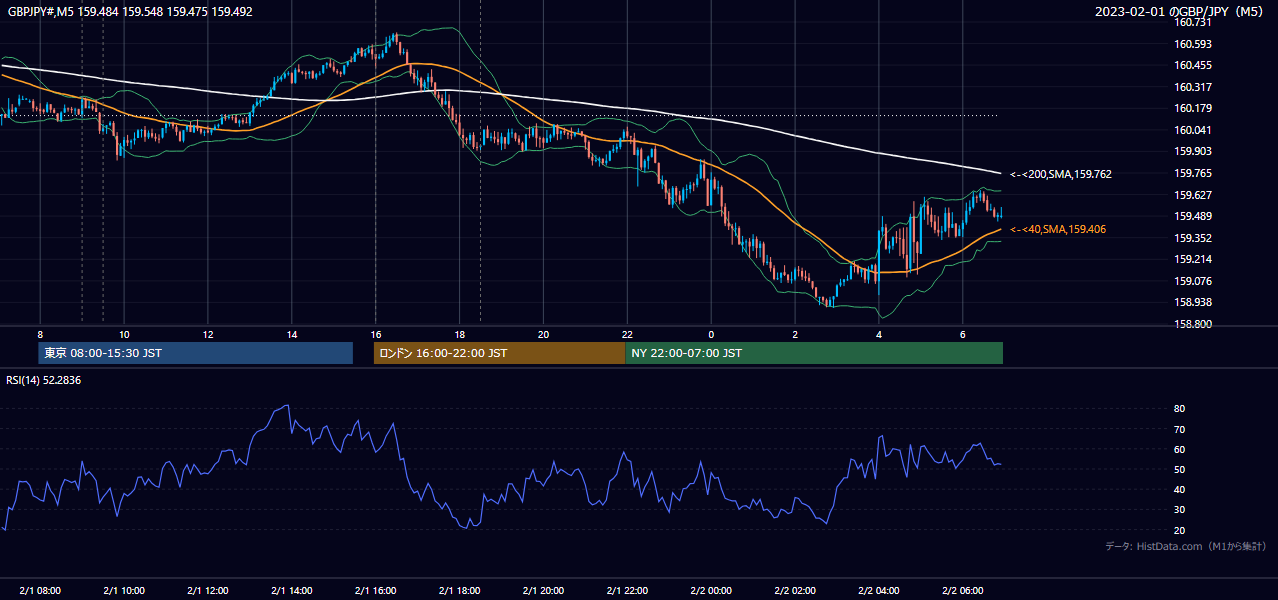Click price scale value 159.627
Screen dimensions: 1278x600
[1193, 195]
